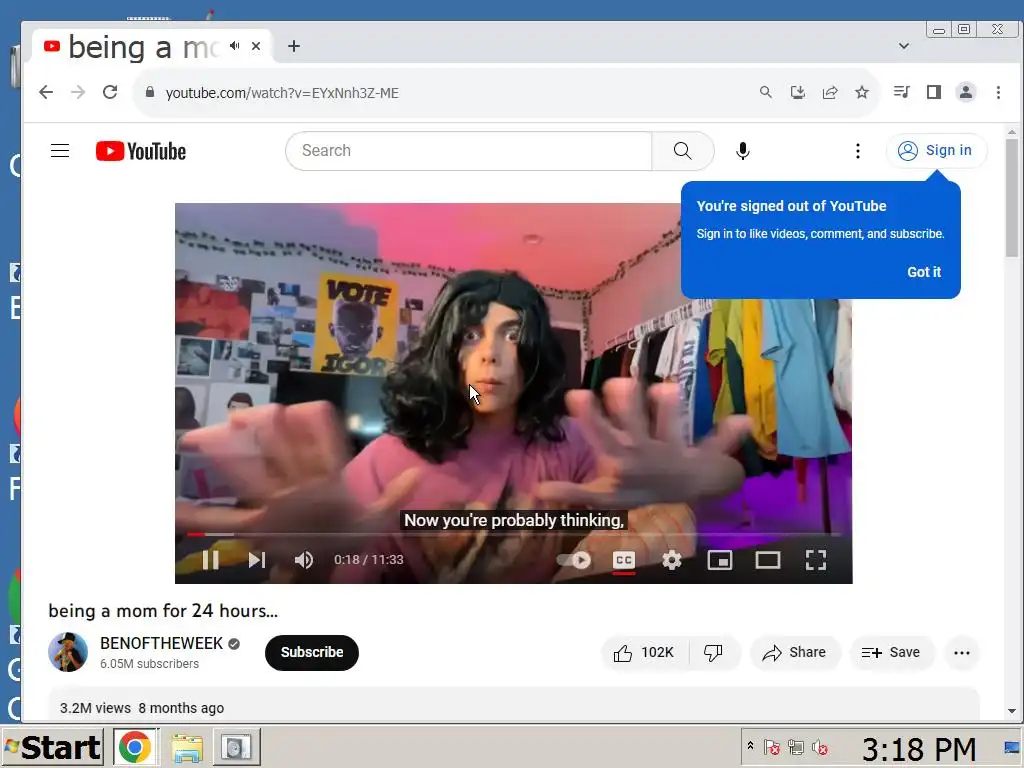Mute the video volume speaker icon

pos(304,560)
